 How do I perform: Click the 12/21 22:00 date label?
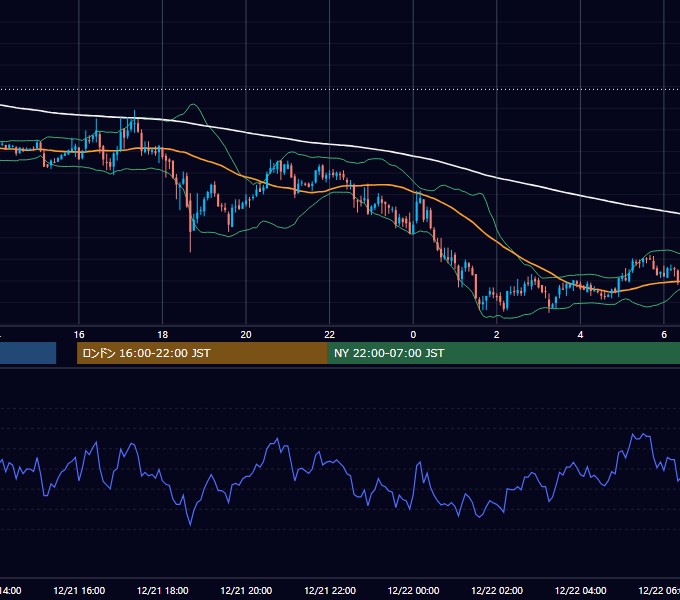click(x=330, y=590)
